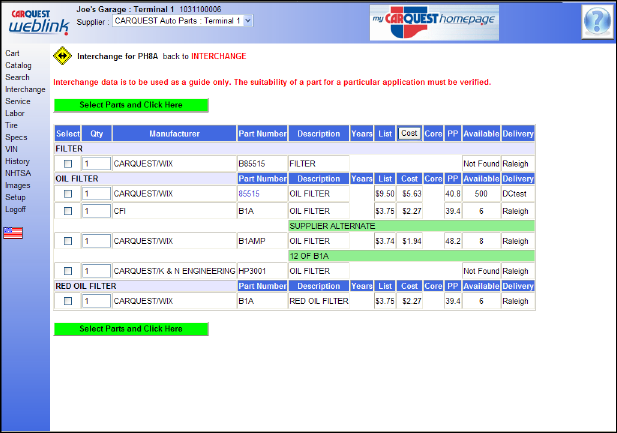Check the B1AMP row checkbox
This screenshot has width=617, height=433.
[x=68, y=241]
